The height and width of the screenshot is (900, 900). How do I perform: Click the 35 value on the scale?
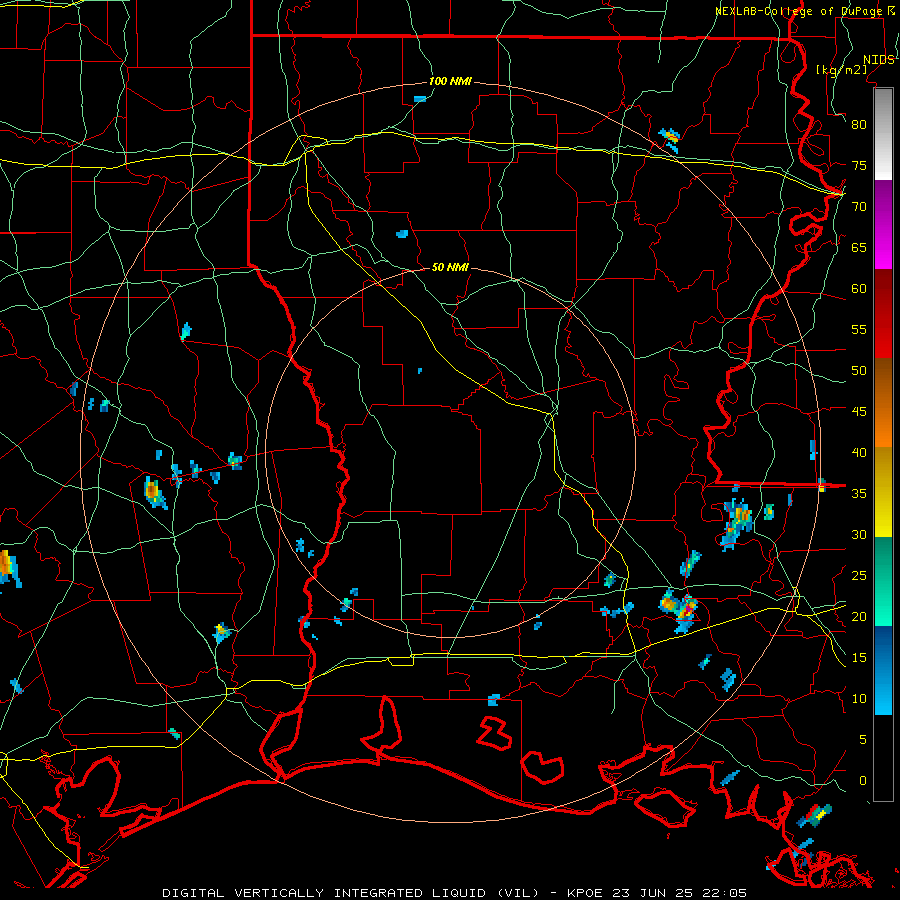click(x=859, y=494)
